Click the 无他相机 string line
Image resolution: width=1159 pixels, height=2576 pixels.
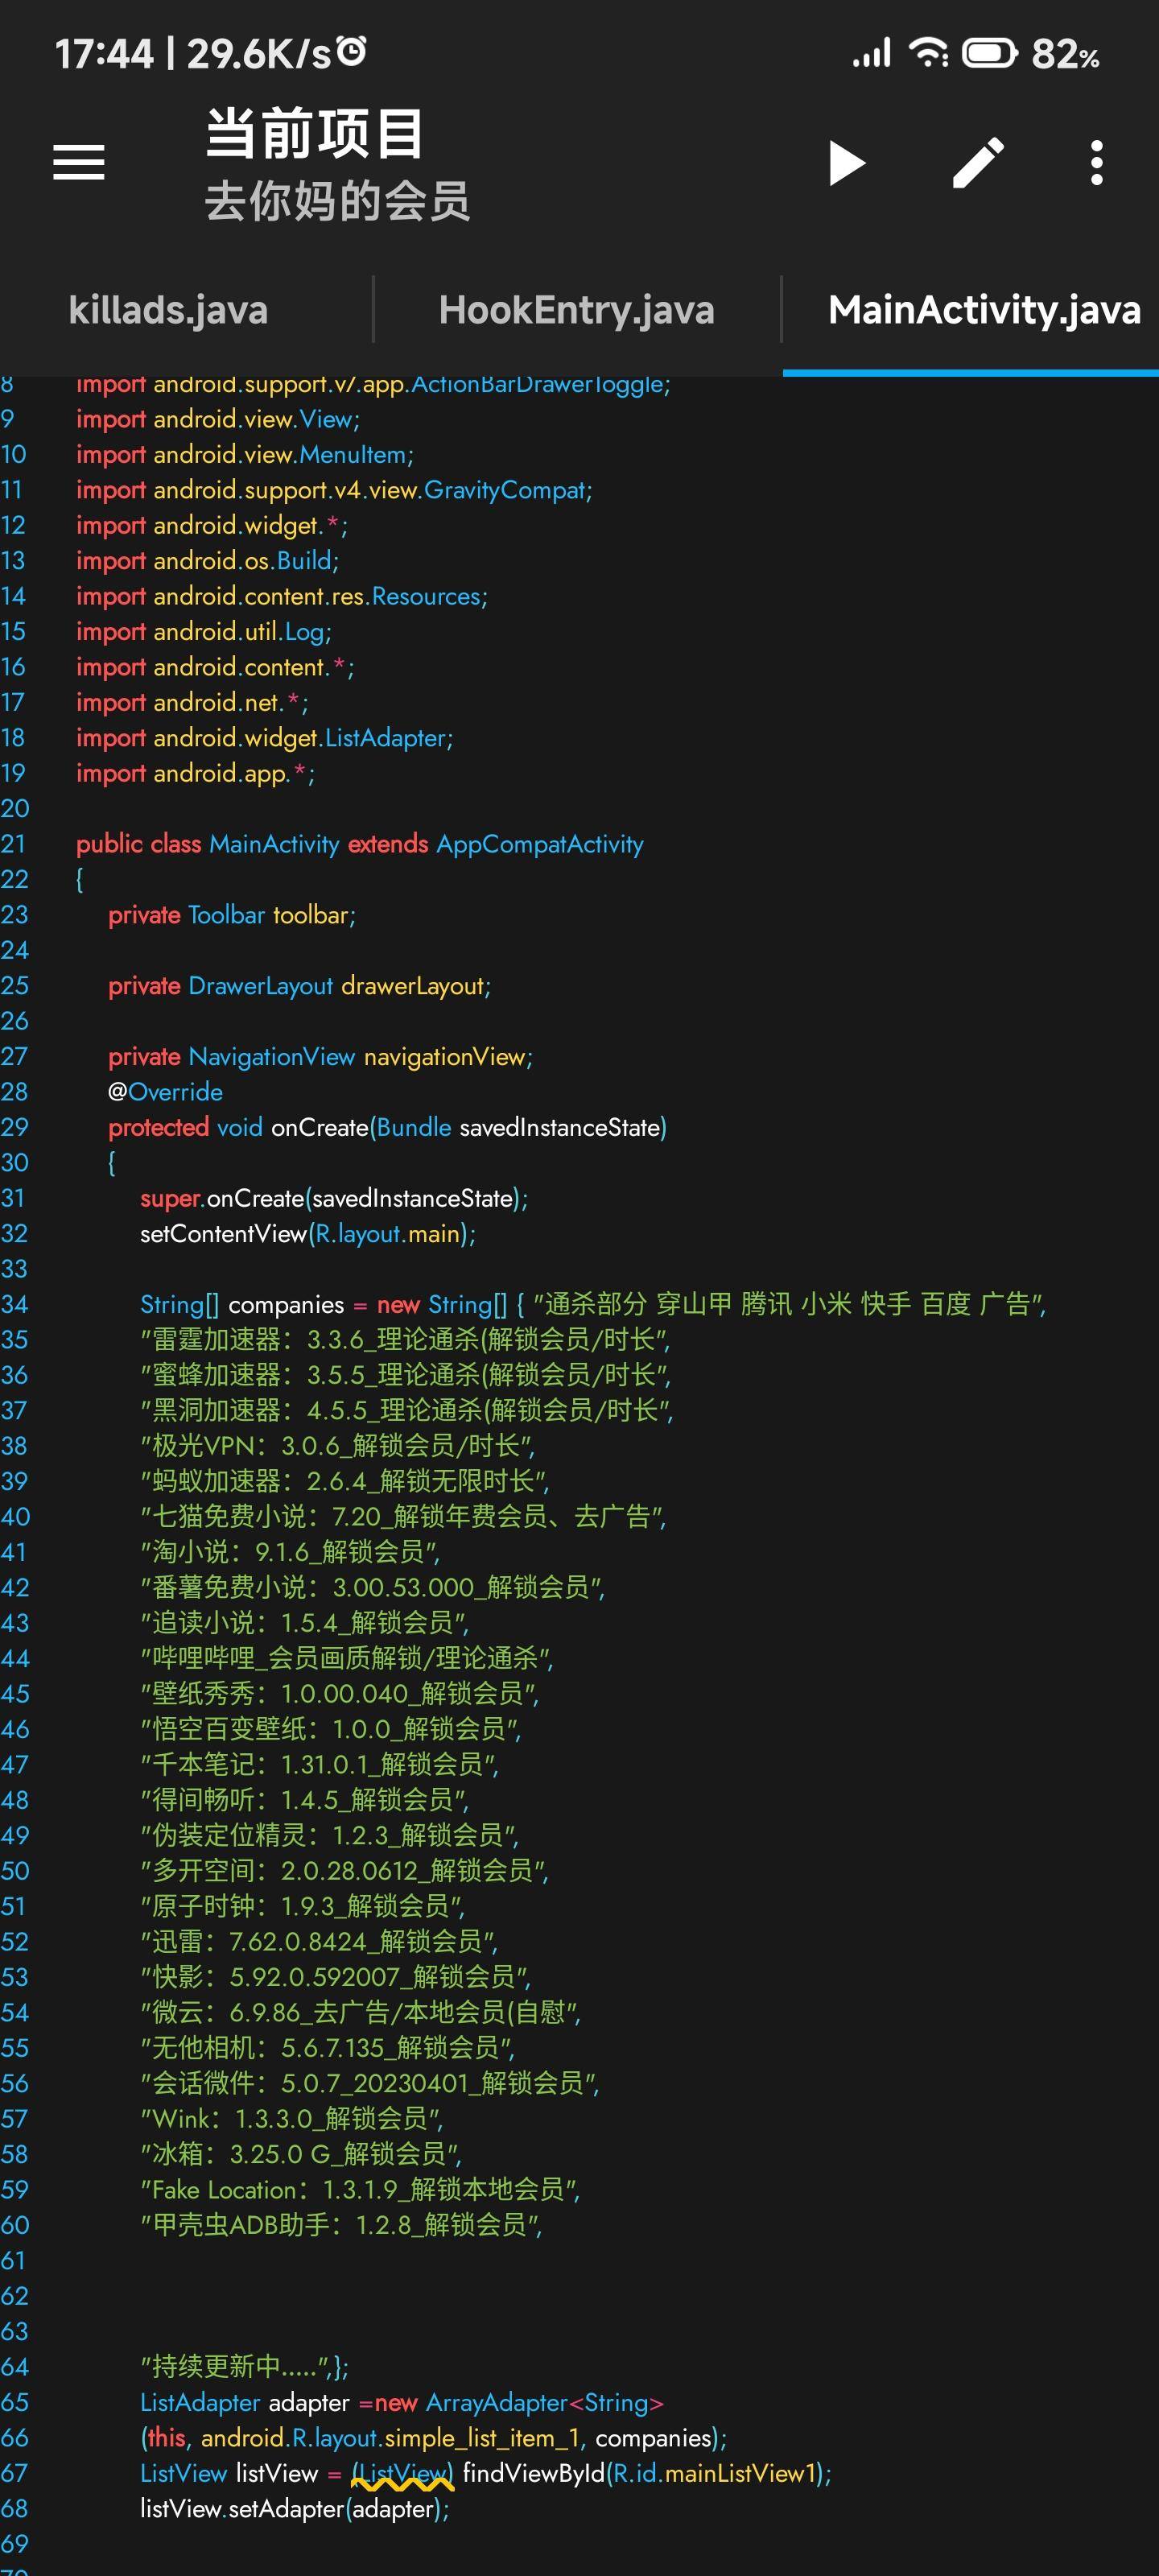(x=328, y=2048)
